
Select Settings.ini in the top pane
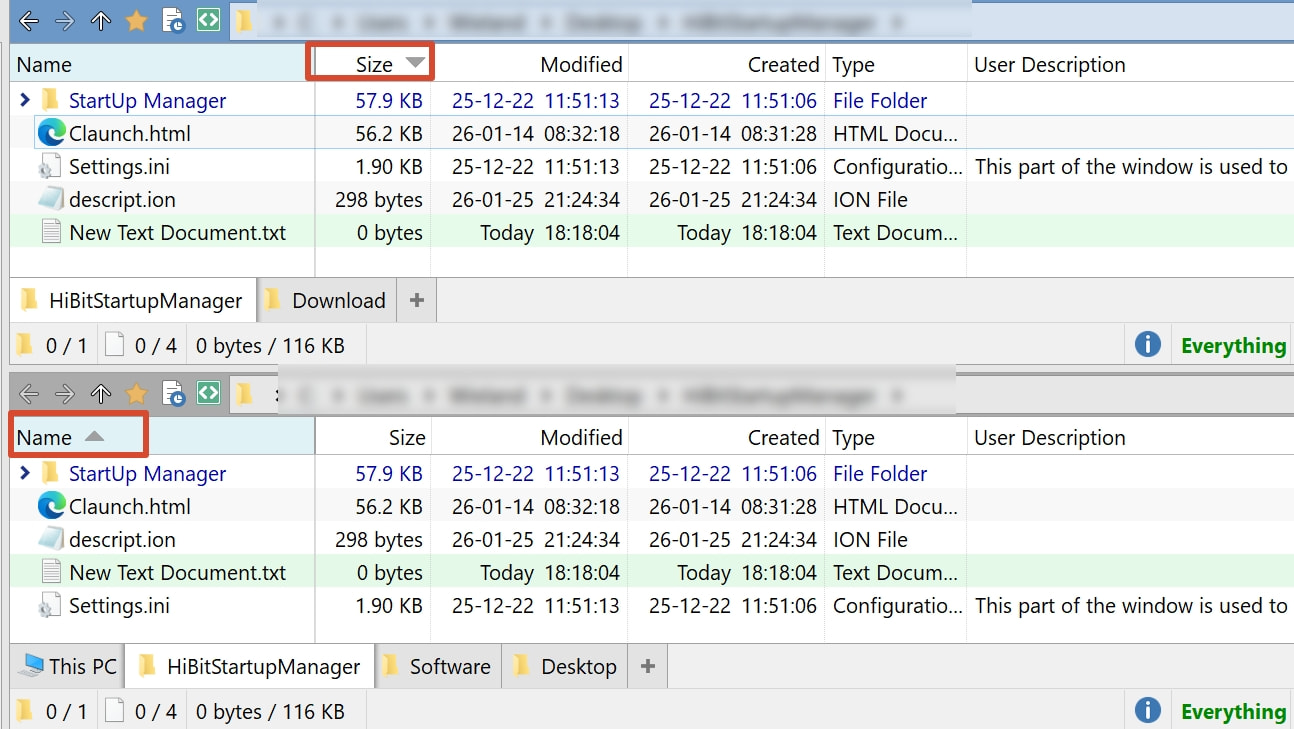pyautogui.click(x=119, y=167)
